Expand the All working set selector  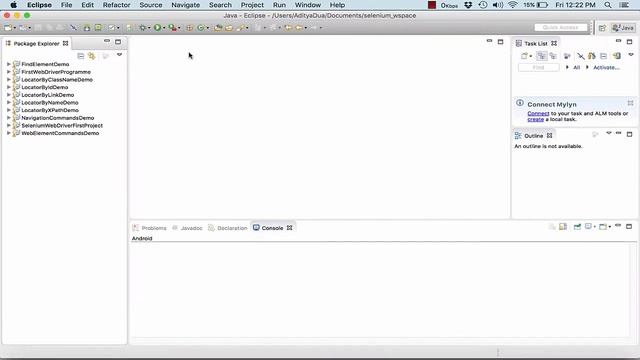click(567, 67)
